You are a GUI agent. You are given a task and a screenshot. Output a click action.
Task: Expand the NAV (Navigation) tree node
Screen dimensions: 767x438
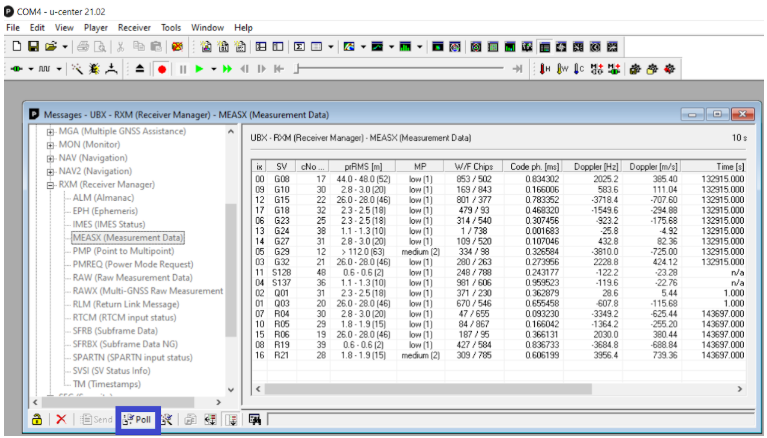pos(50,158)
